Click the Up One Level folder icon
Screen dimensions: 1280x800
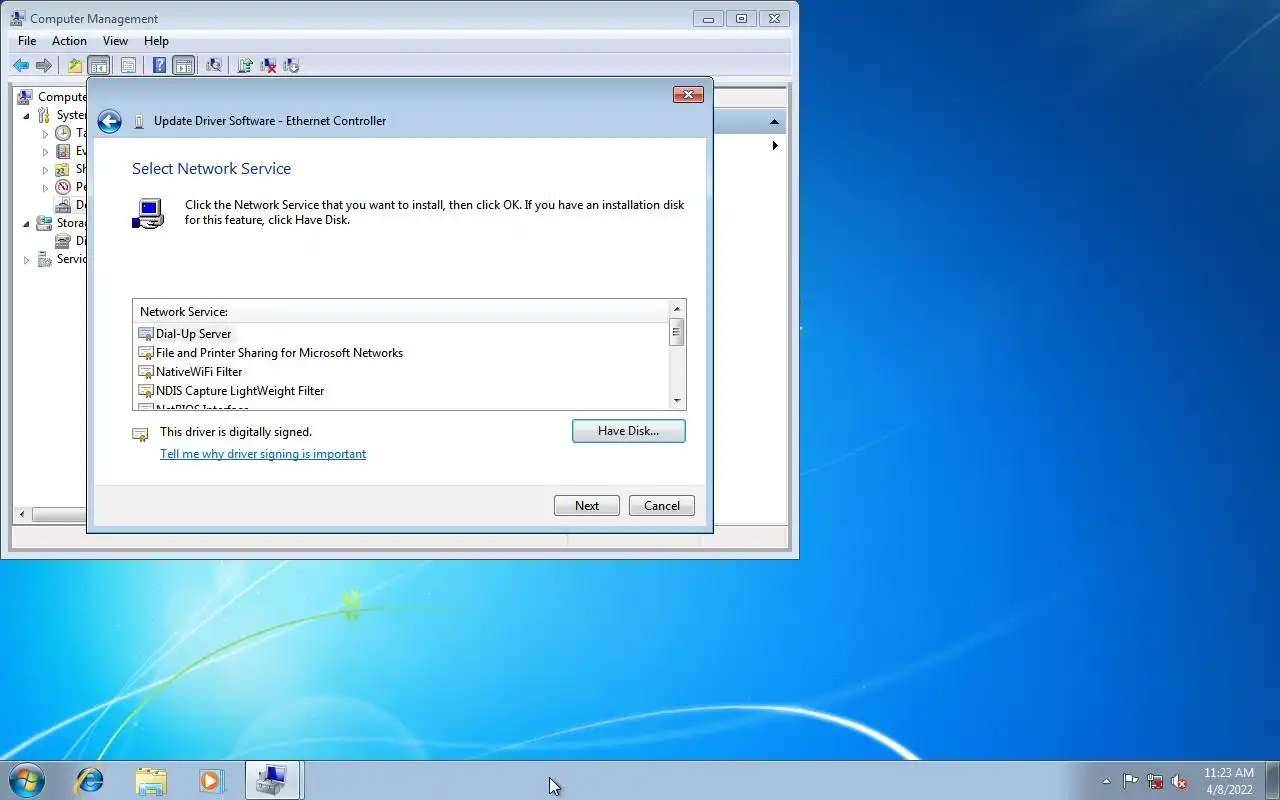(75, 65)
